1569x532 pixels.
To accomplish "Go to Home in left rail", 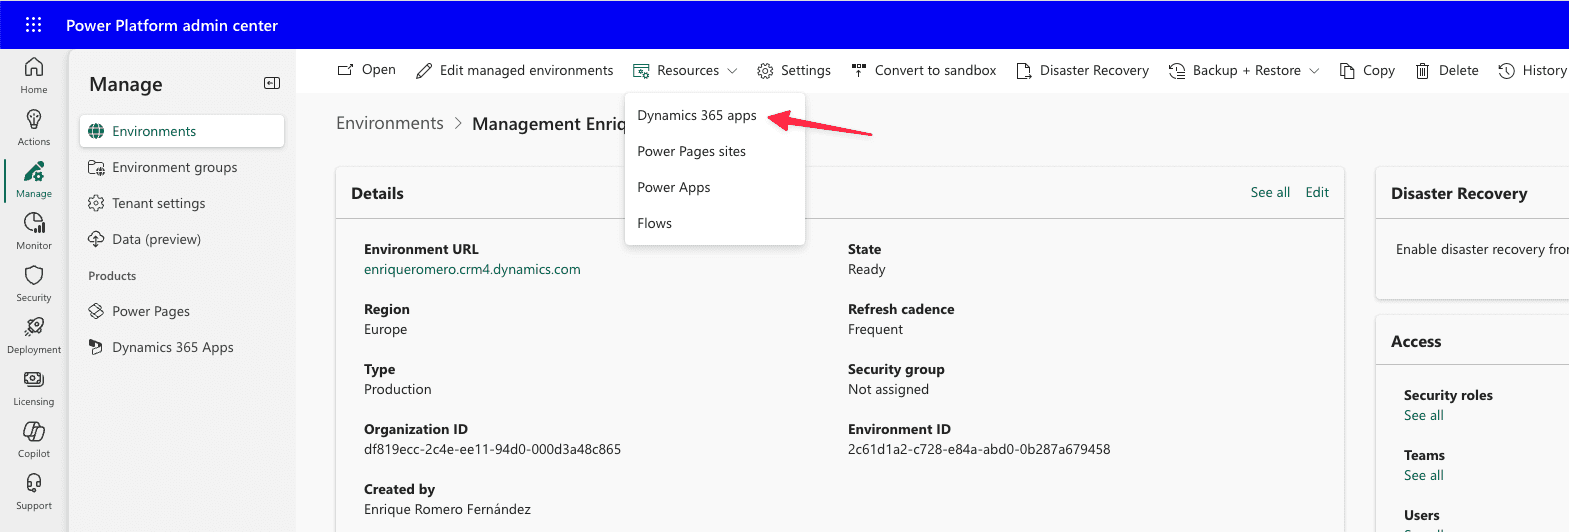I will pyautogui.click(x=34, y=75).
